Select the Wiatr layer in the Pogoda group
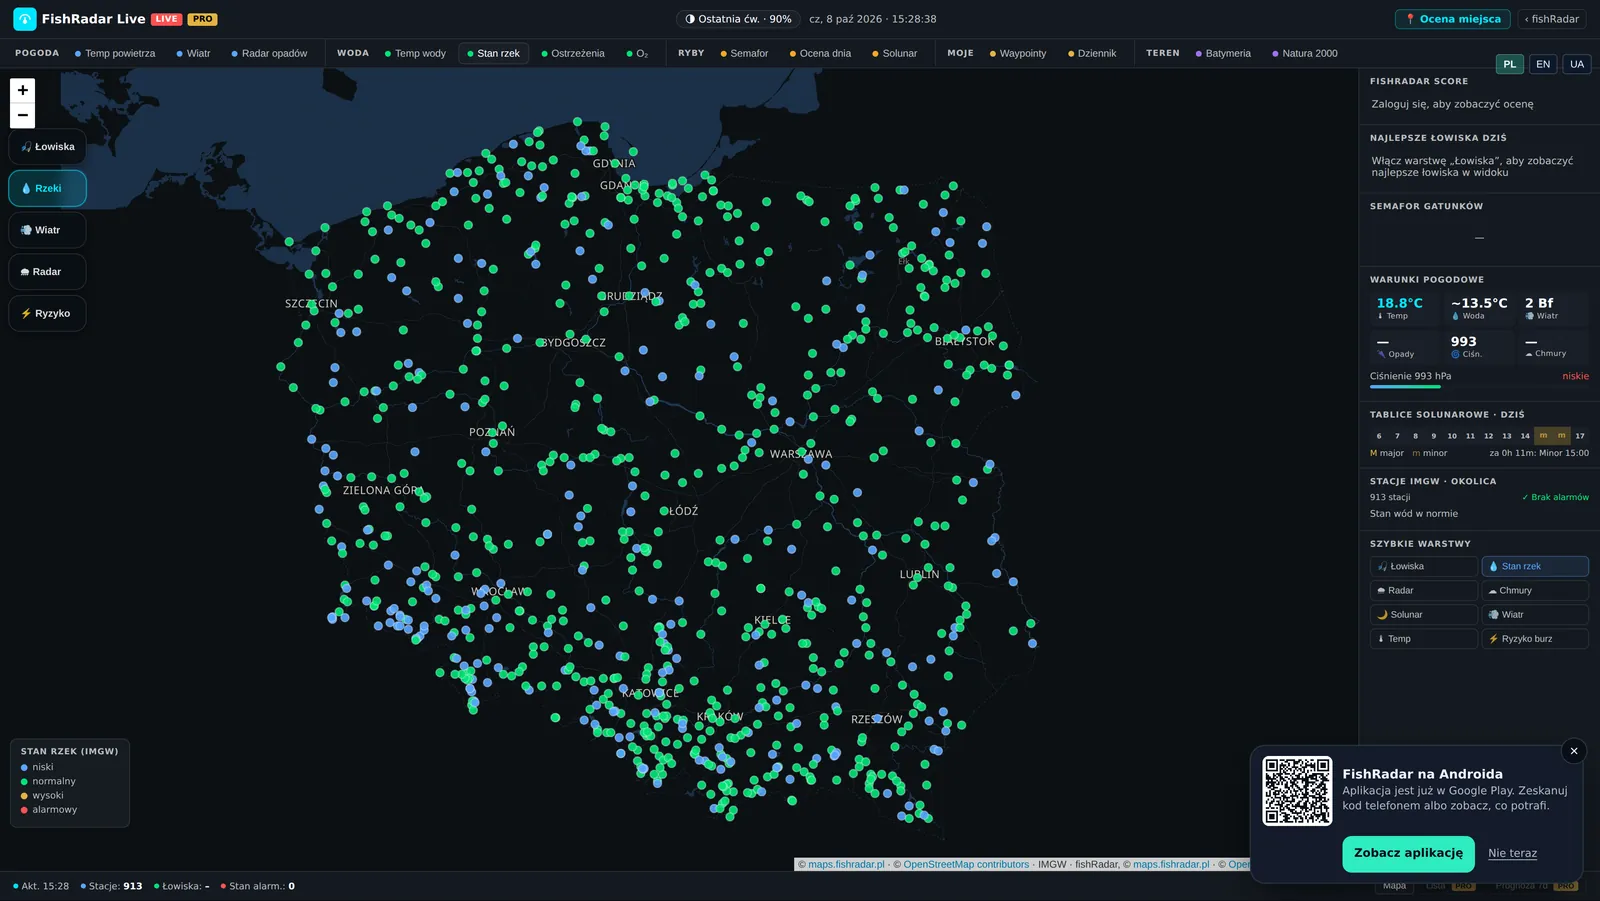The image size is (1600, 901). [x=193, y=54]
